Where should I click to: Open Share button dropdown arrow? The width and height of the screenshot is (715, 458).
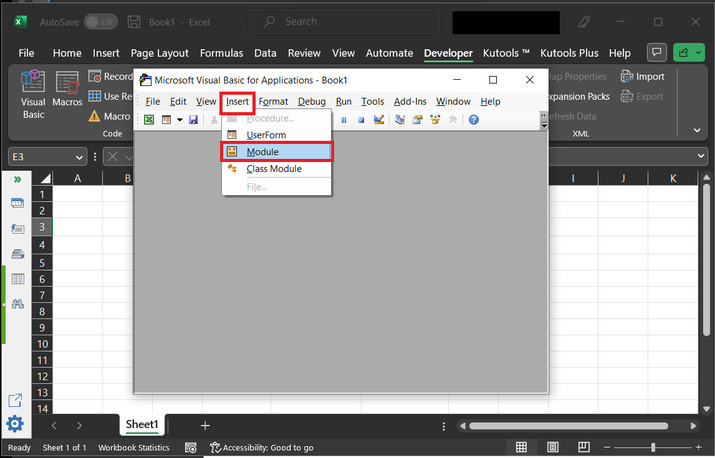pos(699,53)
